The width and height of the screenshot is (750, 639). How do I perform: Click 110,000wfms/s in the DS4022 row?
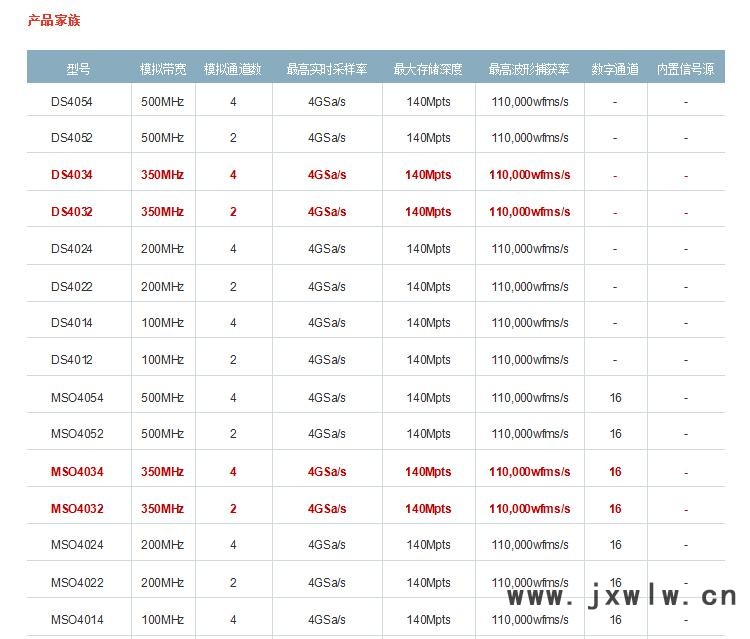529,286
